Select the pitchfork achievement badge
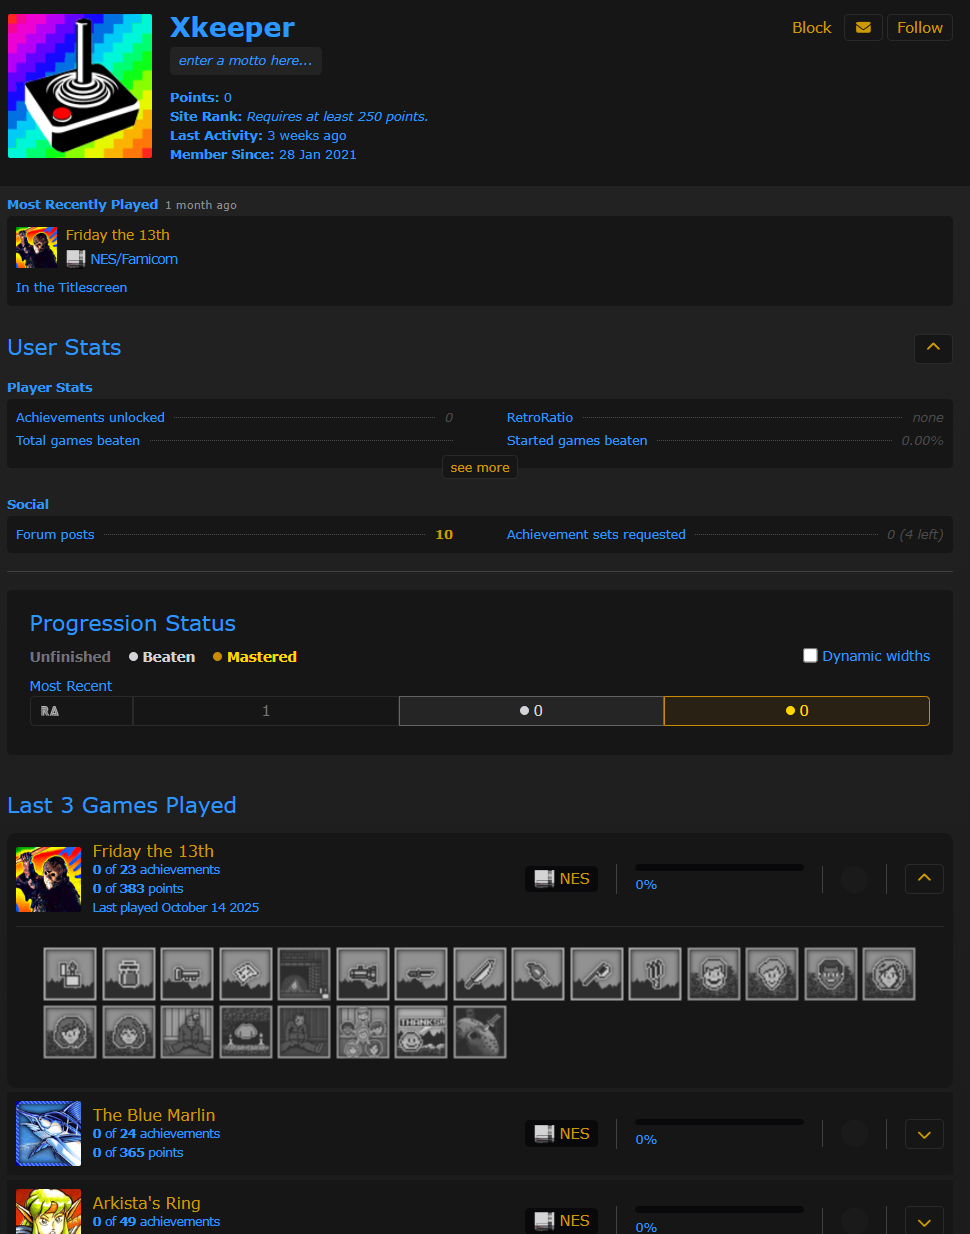This screenshot has height=1234, width=970. pyautogui.click(x=655, y=974)
